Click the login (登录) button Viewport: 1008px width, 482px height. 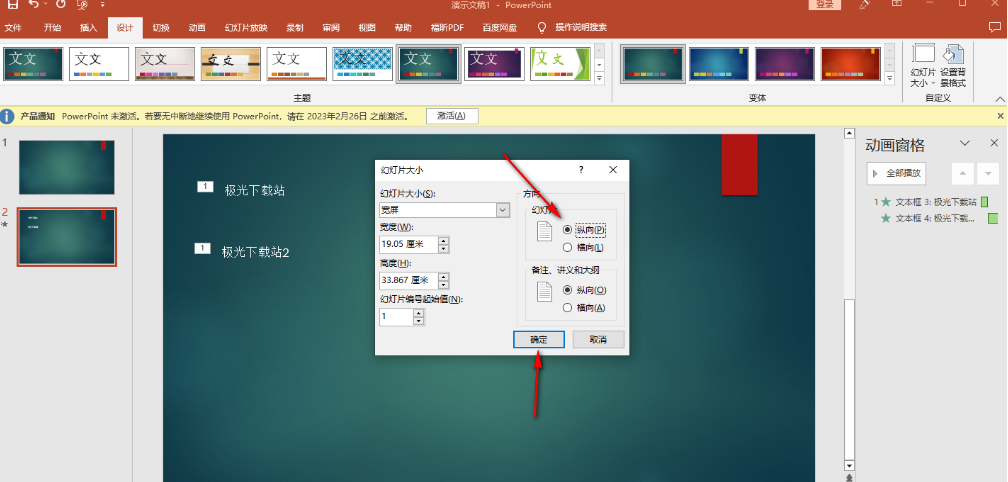tap(825, 4)
